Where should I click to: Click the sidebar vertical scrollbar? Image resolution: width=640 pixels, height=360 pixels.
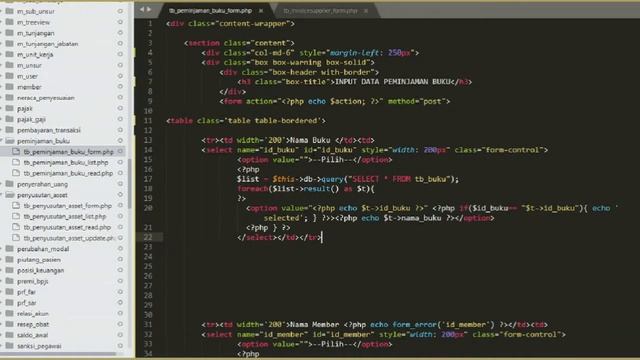point(129,184)
